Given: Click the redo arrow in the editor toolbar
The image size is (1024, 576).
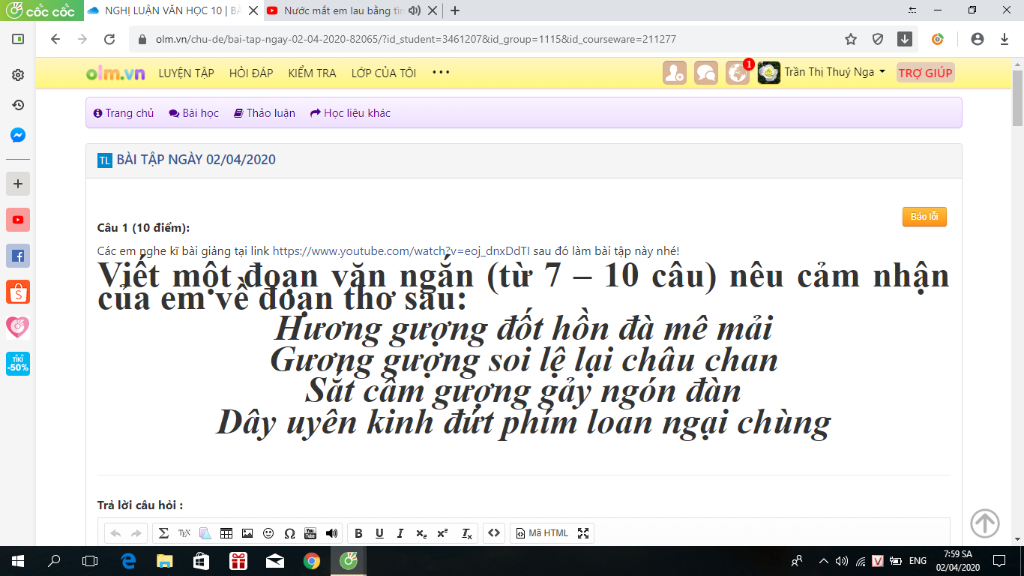Looking at the screenshot, I should pos(136,534).
